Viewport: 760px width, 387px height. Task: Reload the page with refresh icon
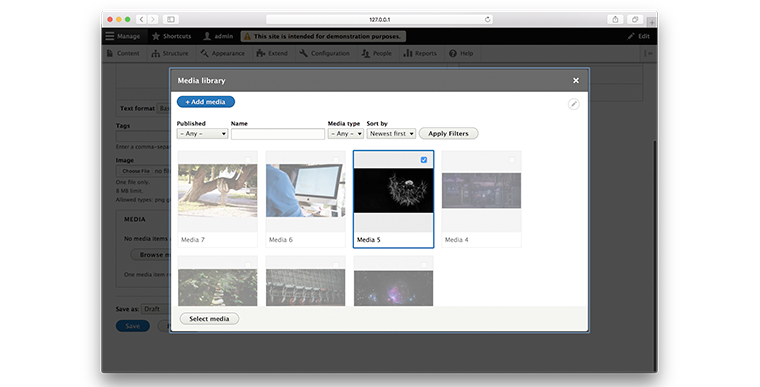(487, 19)
